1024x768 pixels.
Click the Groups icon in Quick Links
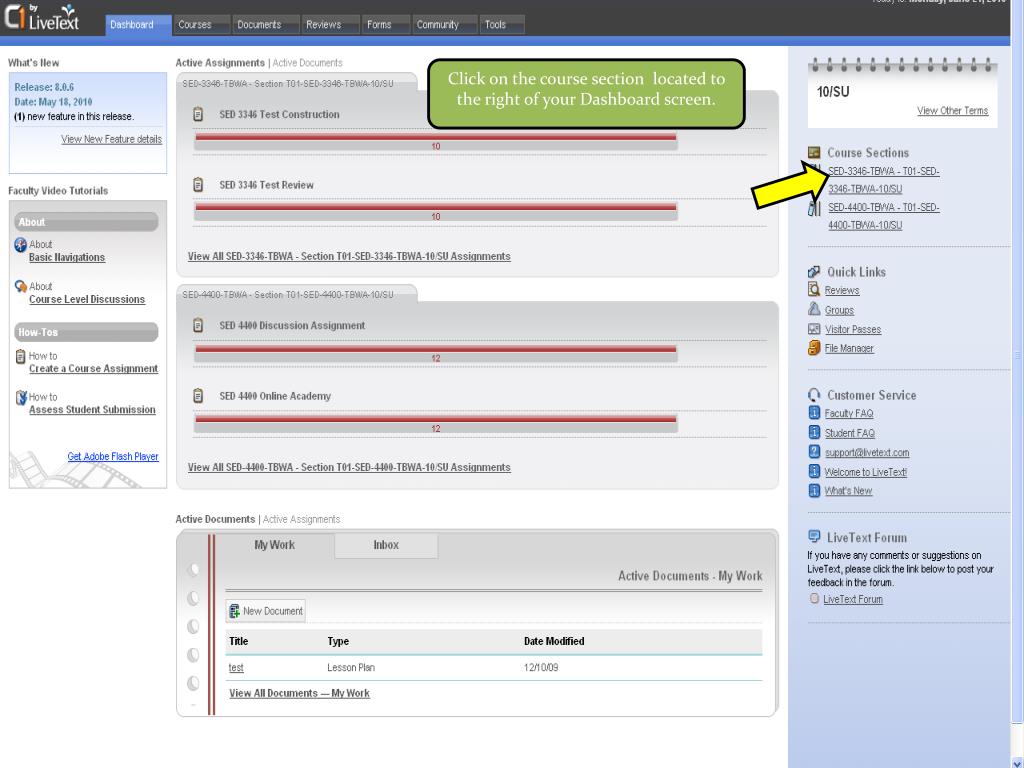[x=814, y=309]
